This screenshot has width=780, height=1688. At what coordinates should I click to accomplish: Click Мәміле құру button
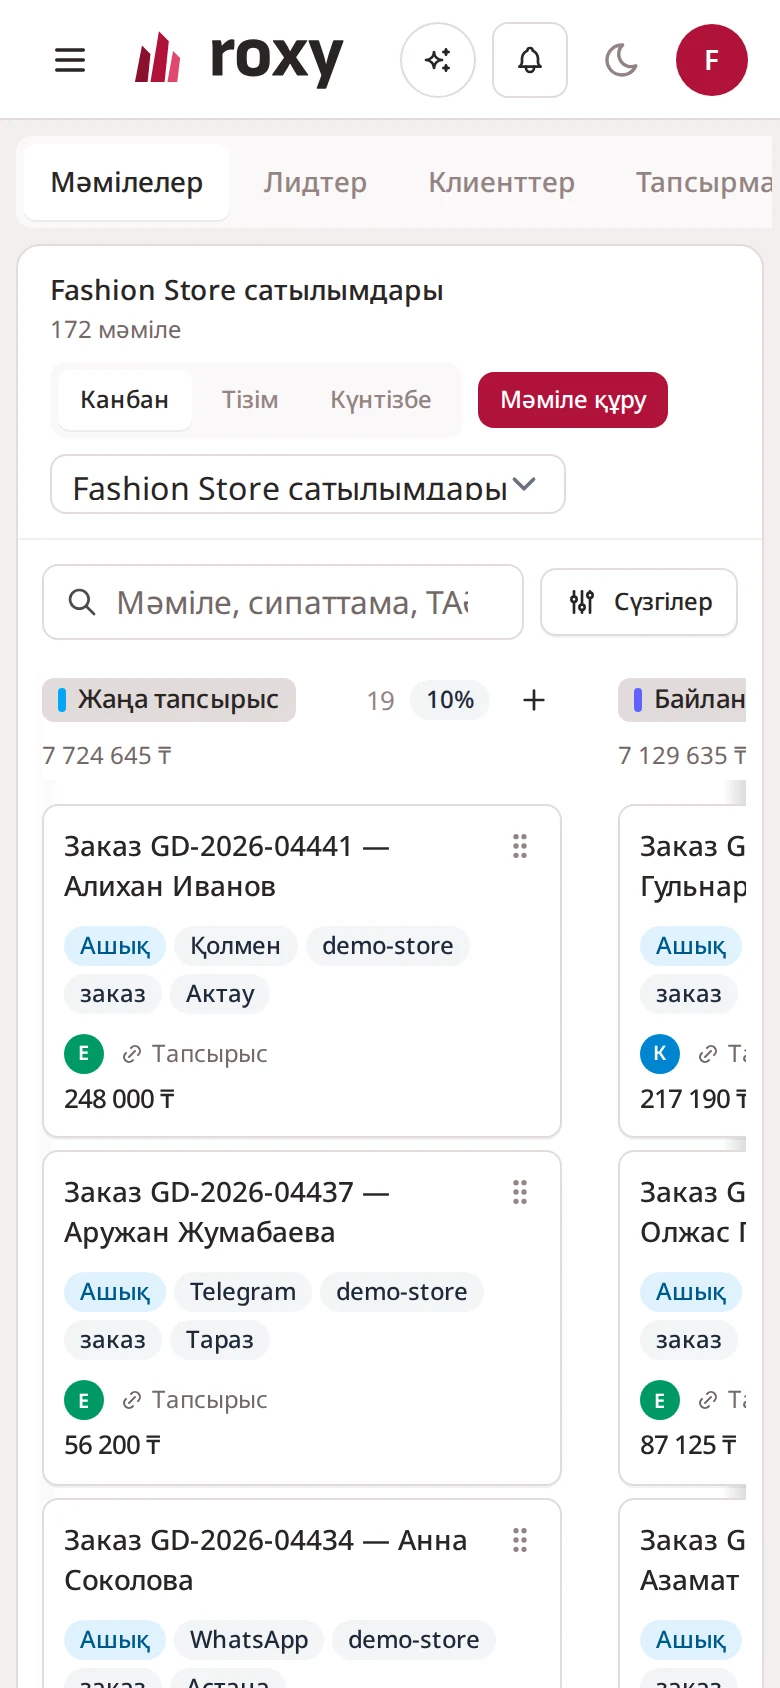(x=573, y=400)
